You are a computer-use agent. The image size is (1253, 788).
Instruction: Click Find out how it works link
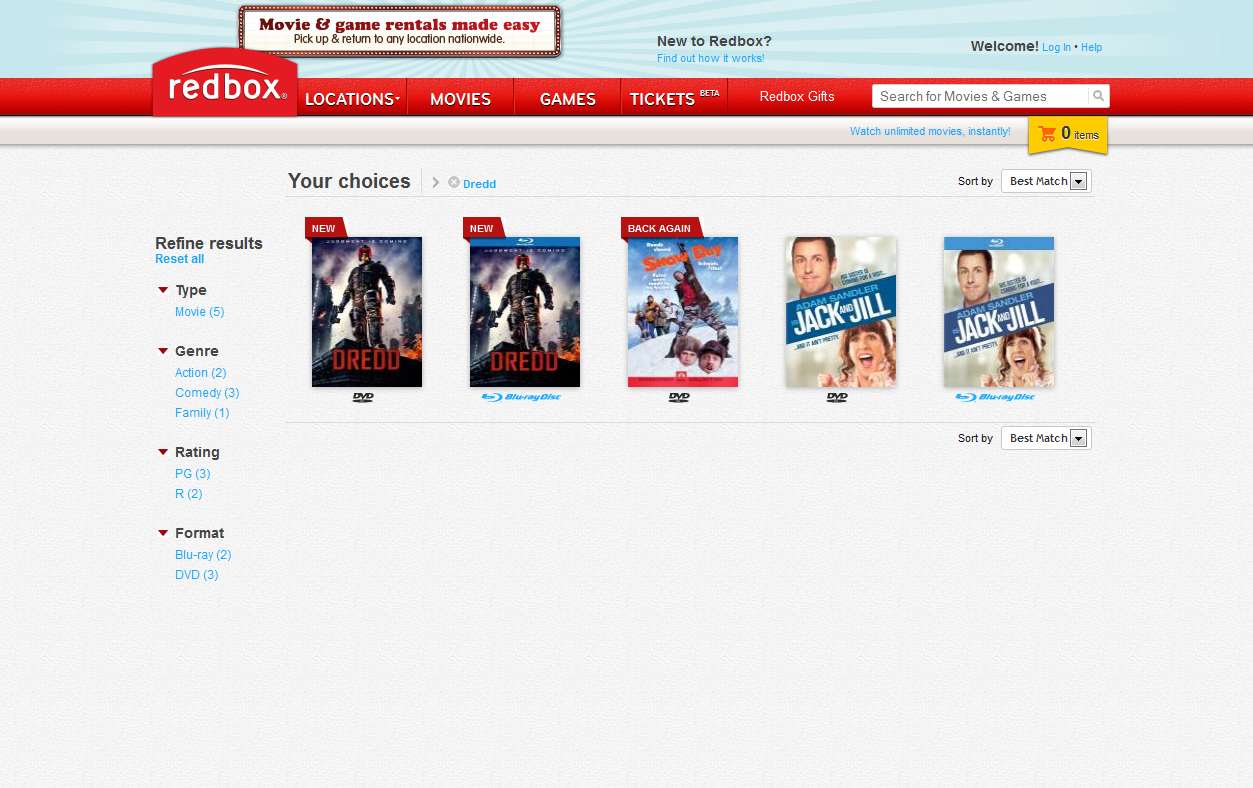710,59
